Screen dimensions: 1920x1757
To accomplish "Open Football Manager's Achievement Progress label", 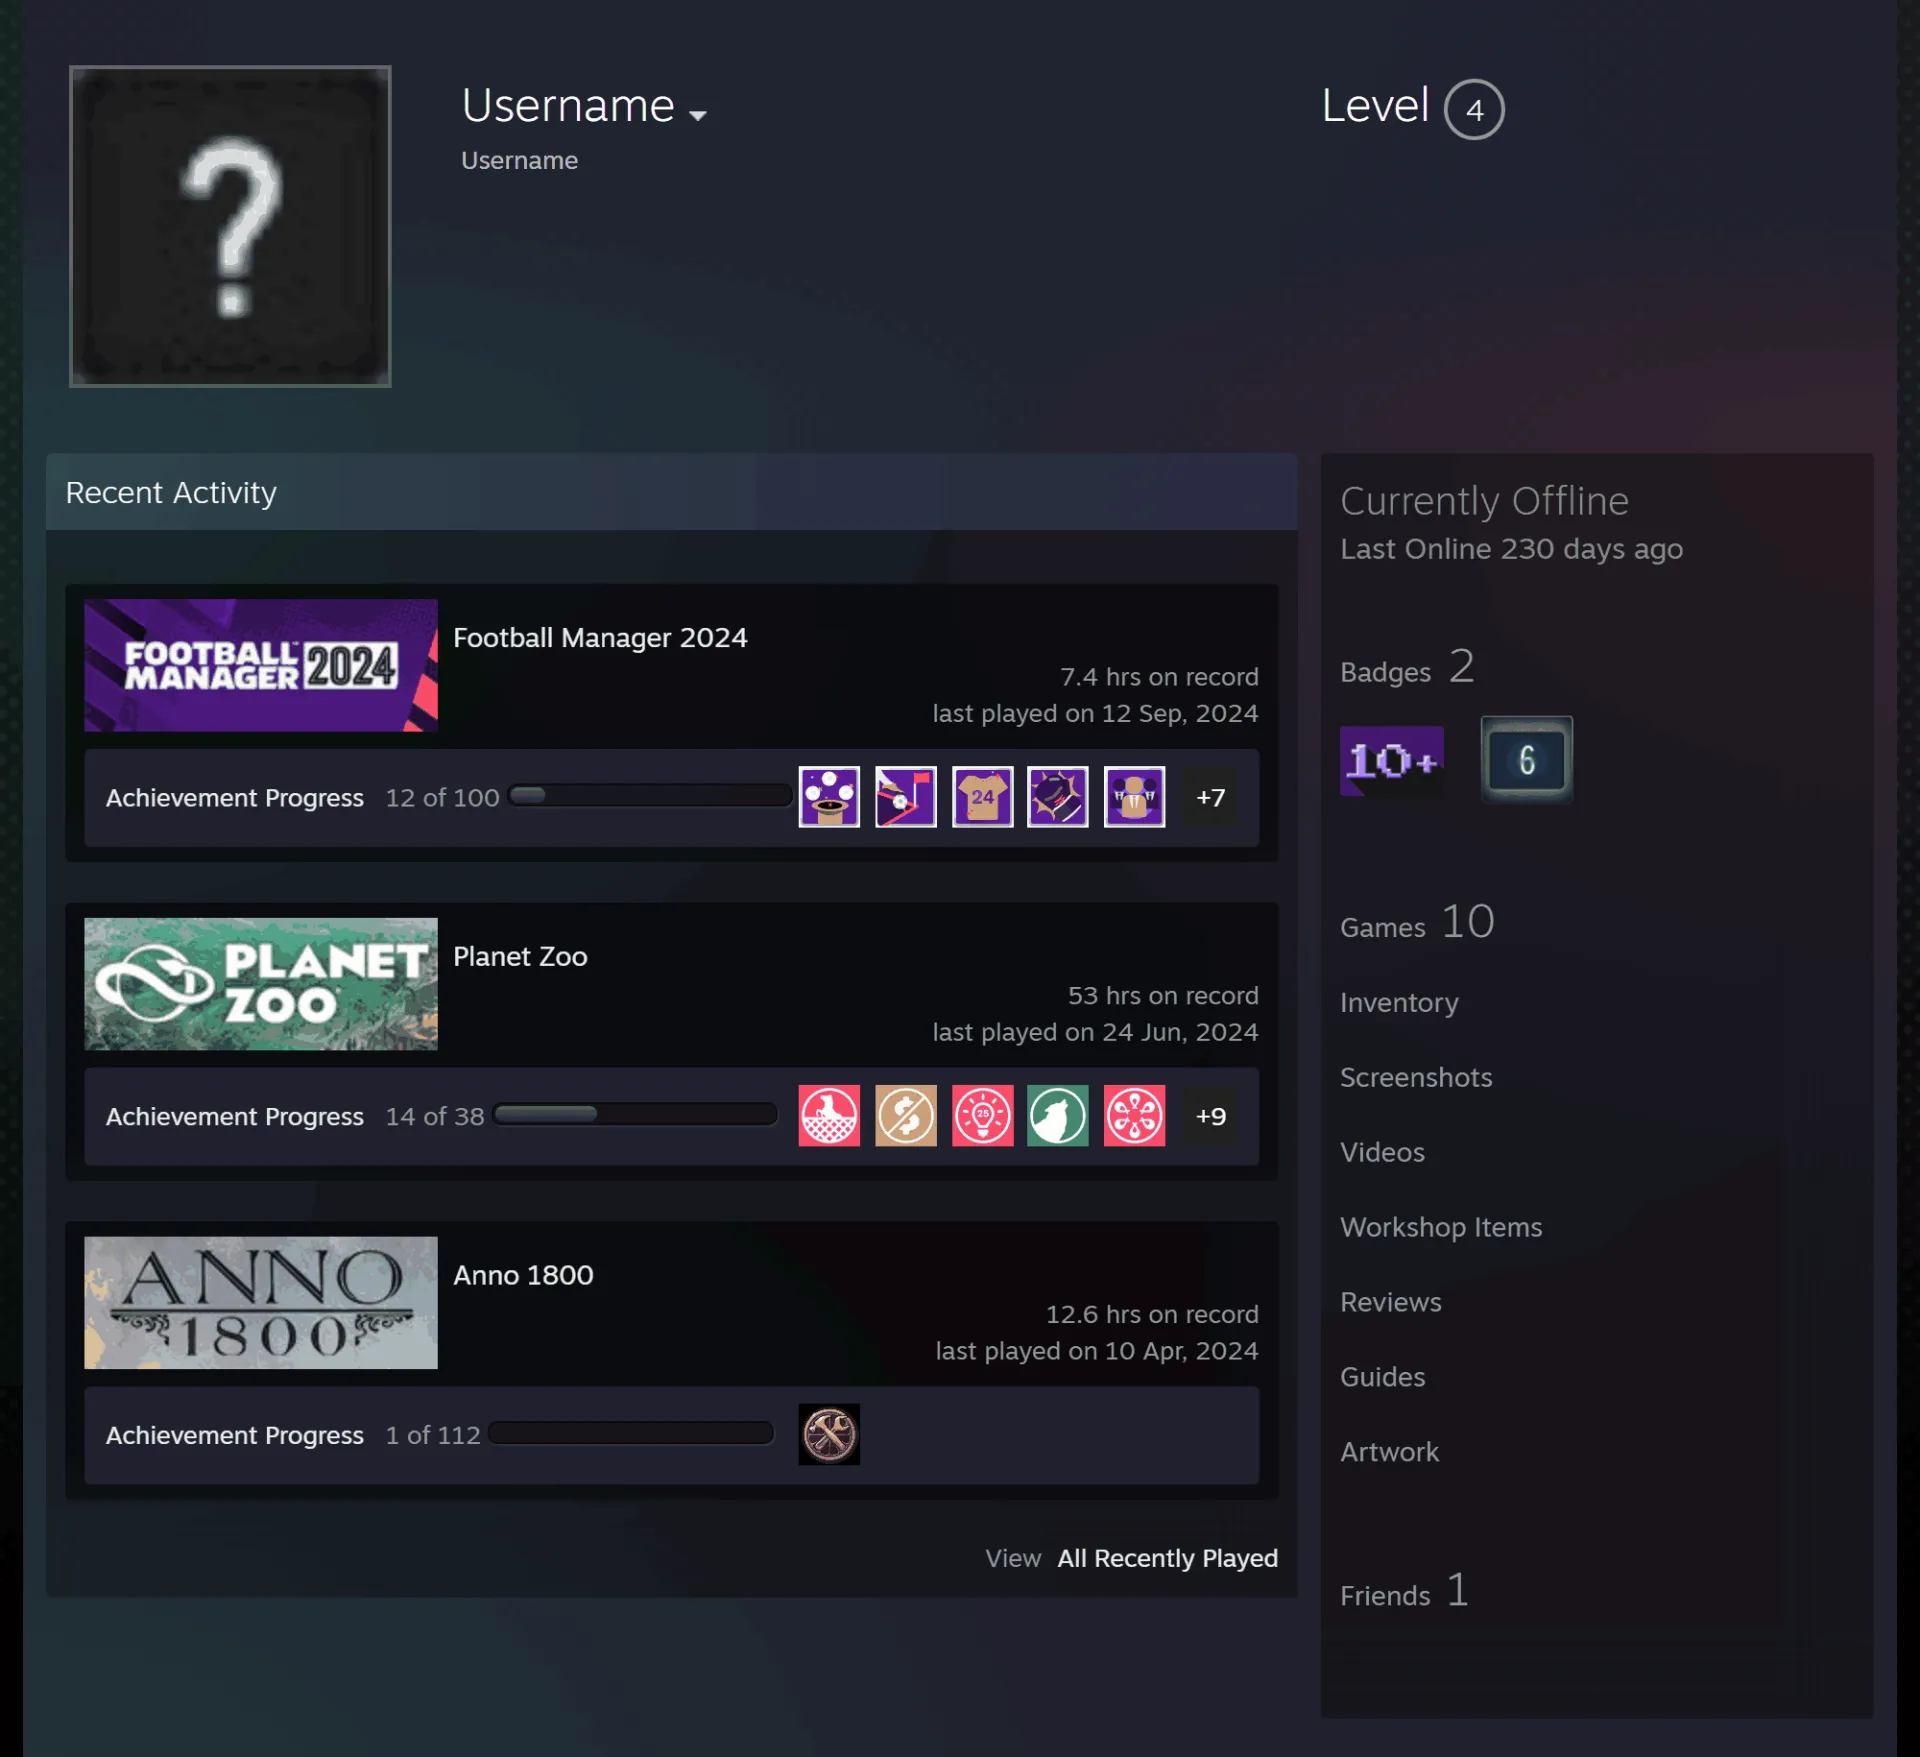I will point(235,798).
